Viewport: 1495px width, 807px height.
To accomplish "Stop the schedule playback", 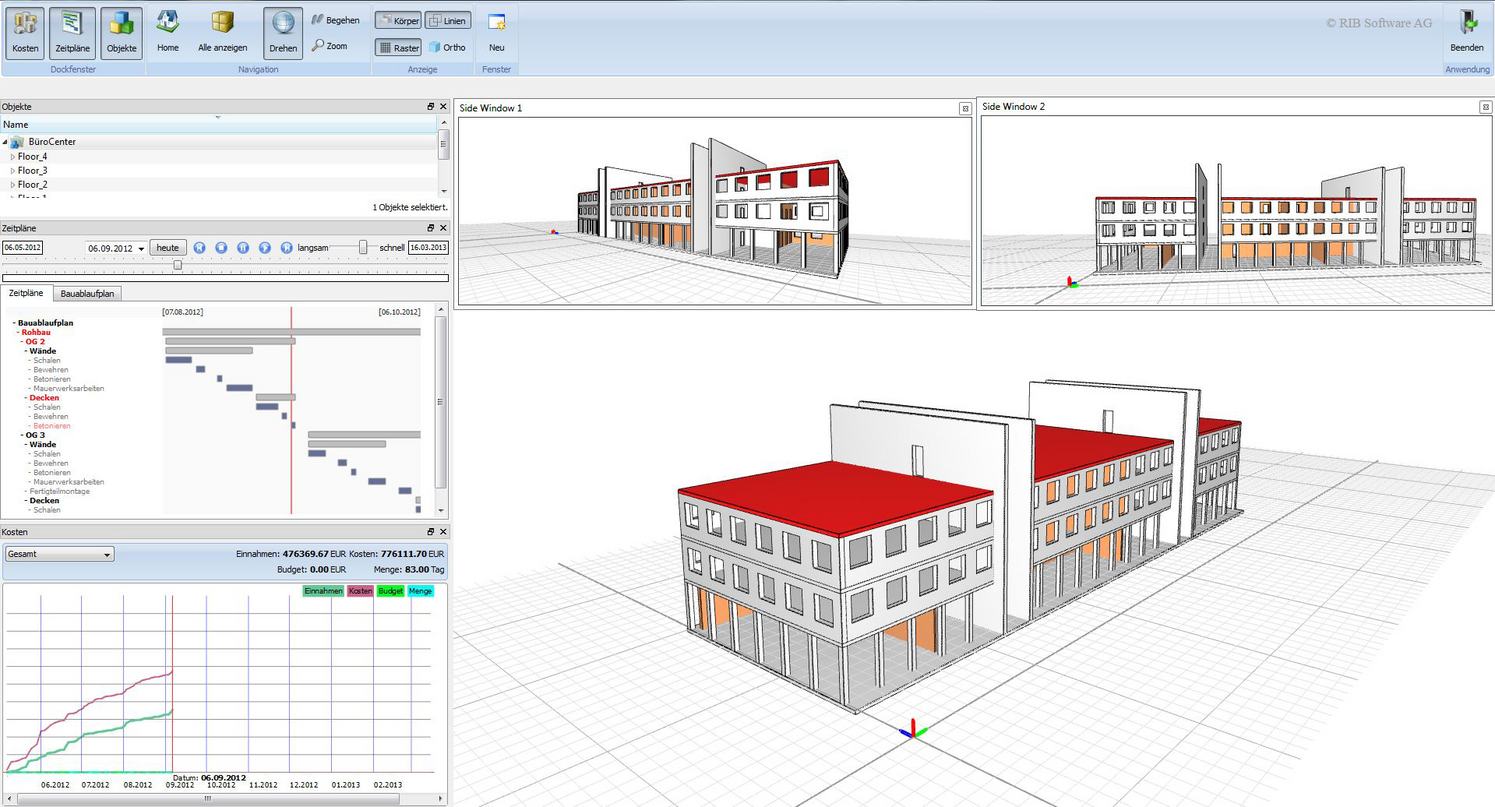I will (x=221, y=247).
